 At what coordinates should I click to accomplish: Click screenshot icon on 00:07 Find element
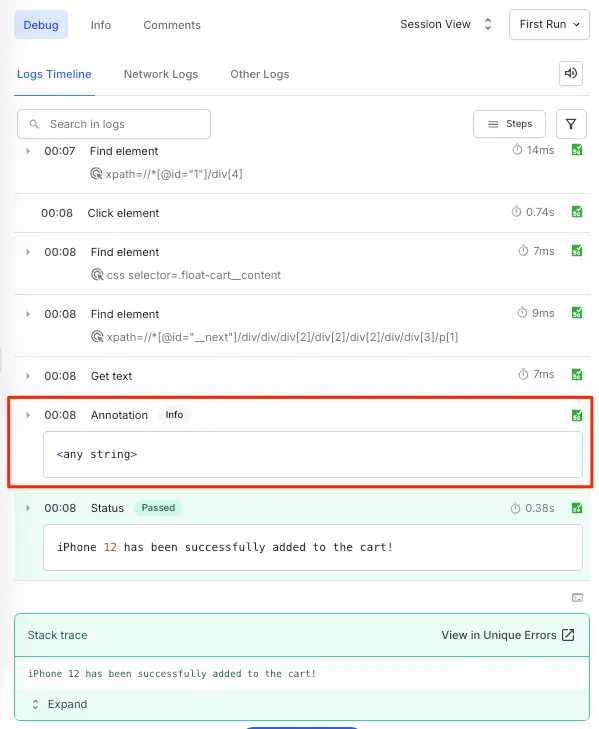(x=577, y=150)
